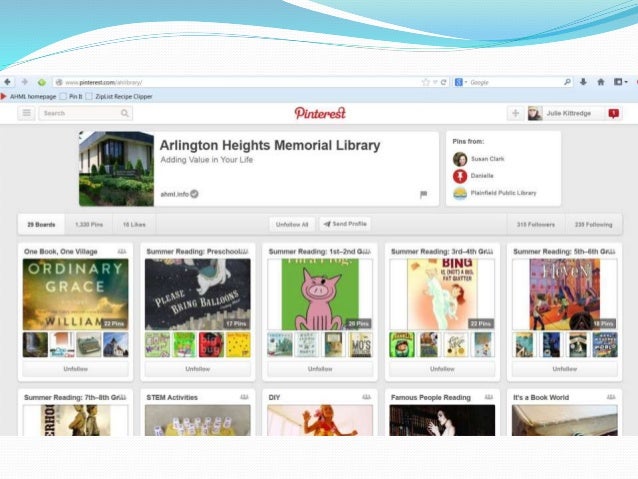
Task: Open Plainfield Public Library profile
Action: [x=494, y=193]
